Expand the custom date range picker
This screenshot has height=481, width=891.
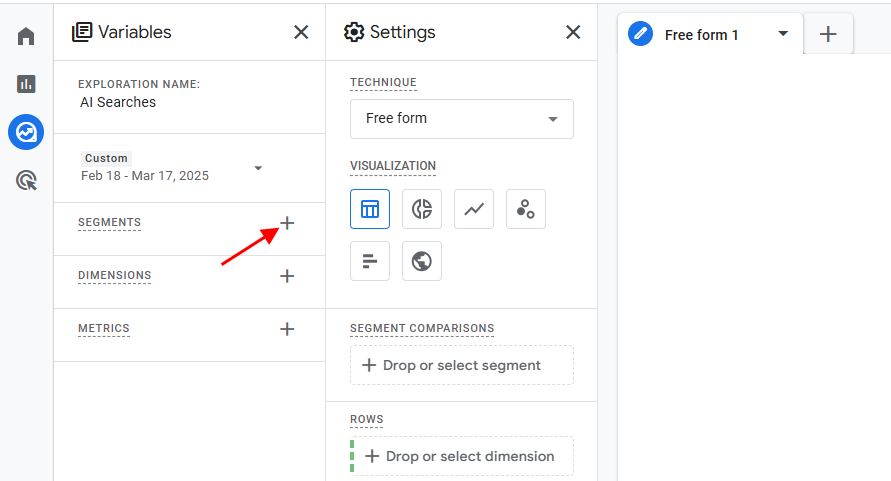(258, 168)
